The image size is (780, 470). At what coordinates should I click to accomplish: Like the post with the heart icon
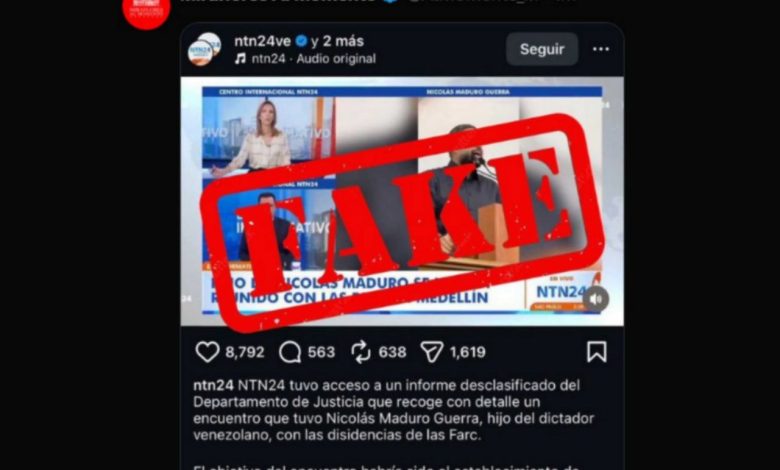(x=207, y=352)
